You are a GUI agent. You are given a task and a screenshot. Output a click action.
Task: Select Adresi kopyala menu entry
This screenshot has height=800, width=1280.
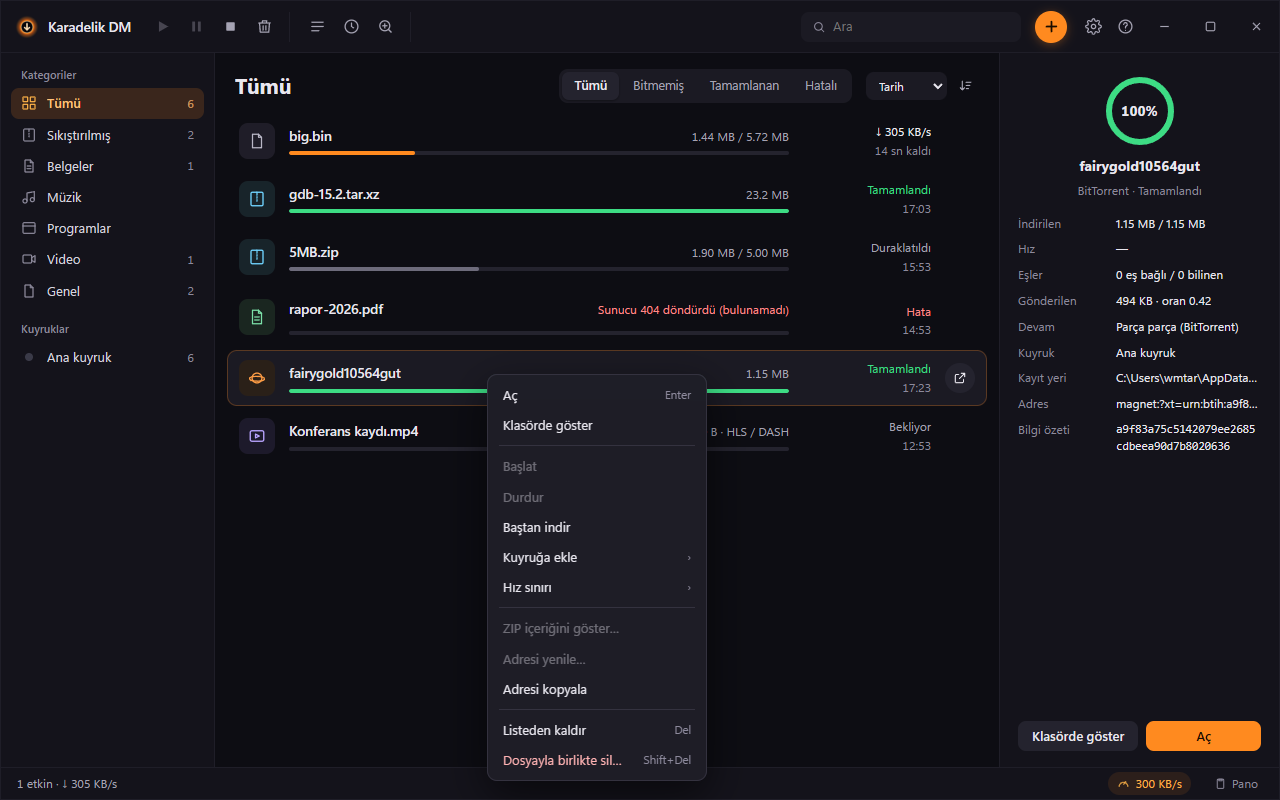pos(597,689)
